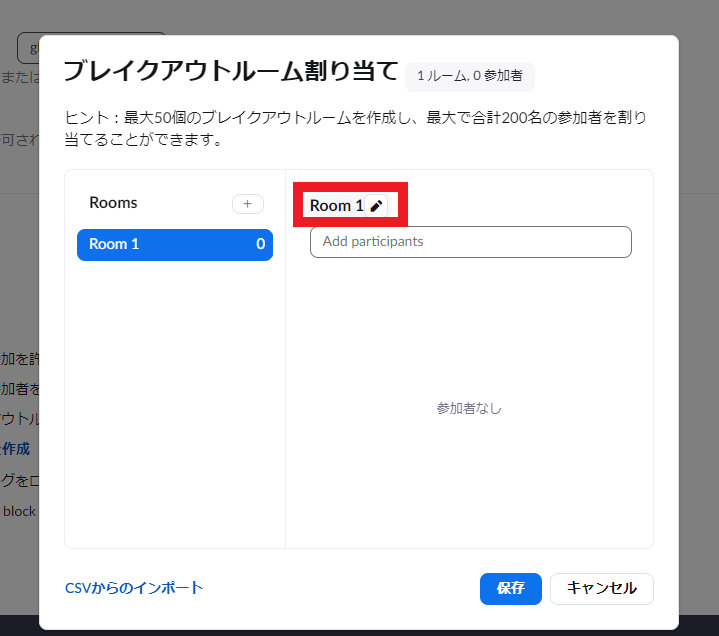Viewport: 719px width, 636px height.
Task: Click the pencil icon to rename Room 1
Action: coord(376,205)
